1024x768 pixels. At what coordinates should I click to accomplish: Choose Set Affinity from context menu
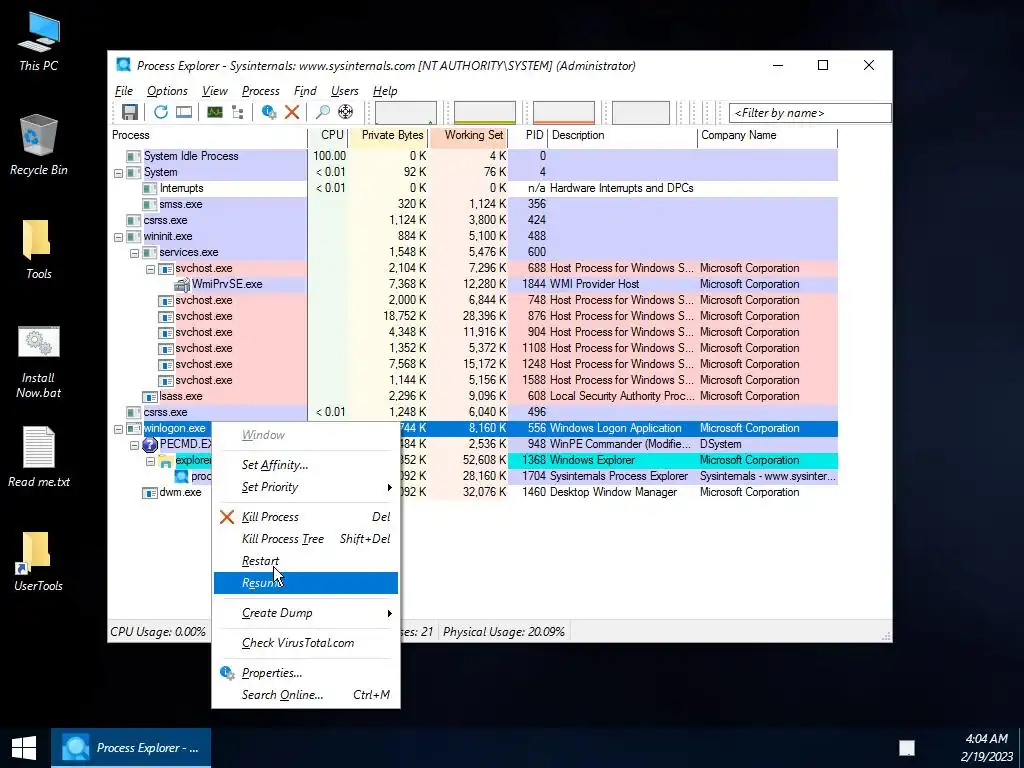(306, 465)
